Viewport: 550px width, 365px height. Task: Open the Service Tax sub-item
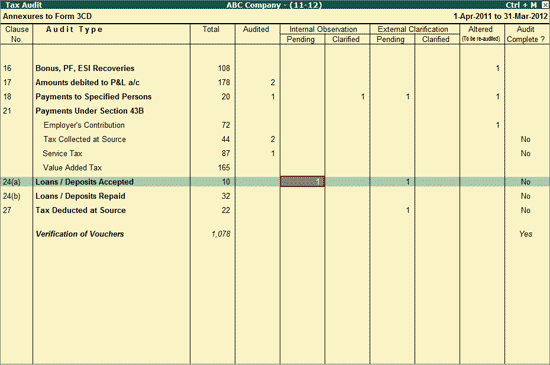[x=62, y=154]
